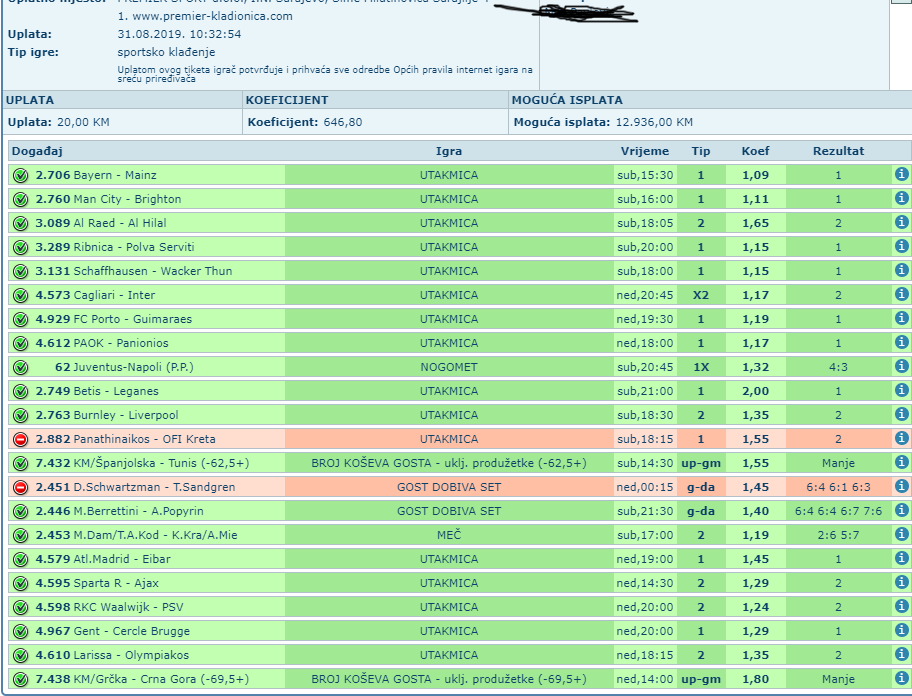The width and height of the screenshot is (912, 696).
Task: Open info icon for Bayern - Mainz row
Action: tap(902, 174)
